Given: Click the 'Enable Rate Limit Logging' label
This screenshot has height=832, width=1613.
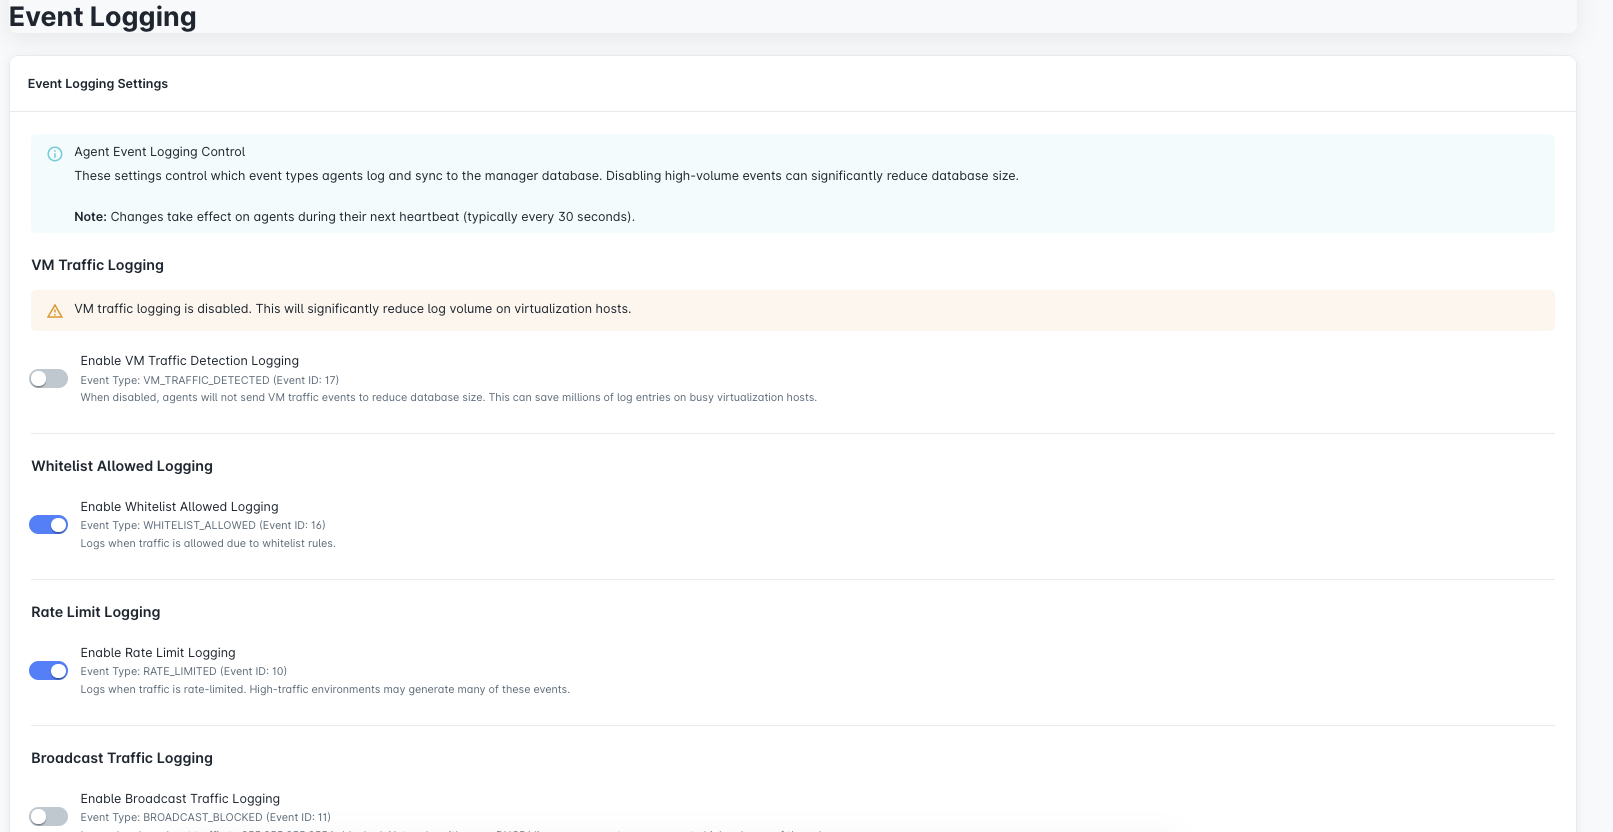Looking at the screenshot, I should point(158,653).
